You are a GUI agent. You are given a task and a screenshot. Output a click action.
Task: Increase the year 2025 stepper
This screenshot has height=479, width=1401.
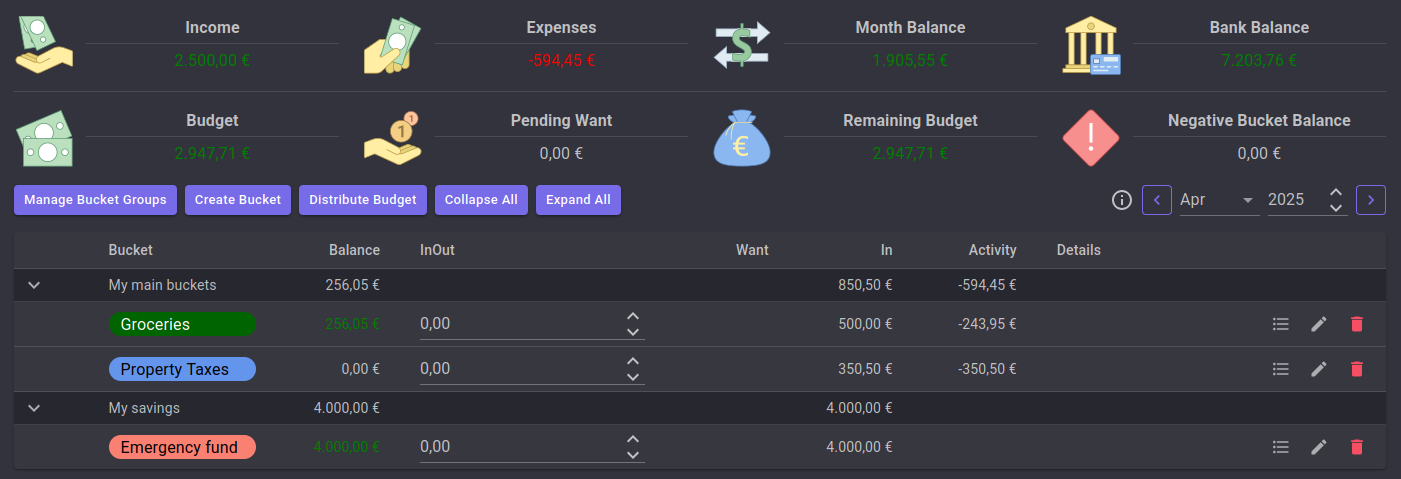1336,192
